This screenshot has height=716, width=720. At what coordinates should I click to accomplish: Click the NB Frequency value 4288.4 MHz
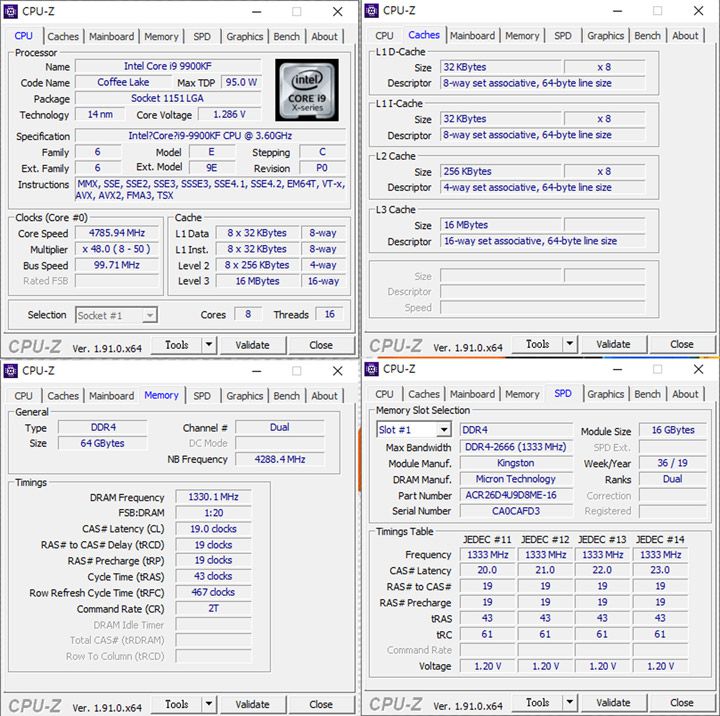coord(280,459)
